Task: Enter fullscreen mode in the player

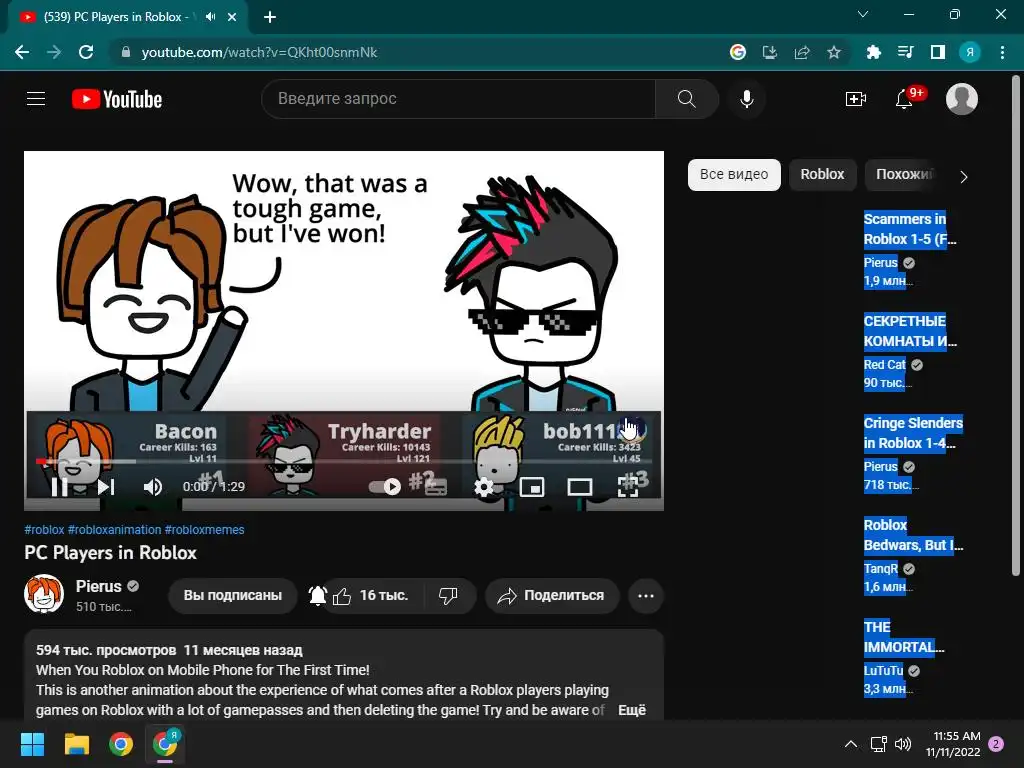Action: (x=628, y=487)
